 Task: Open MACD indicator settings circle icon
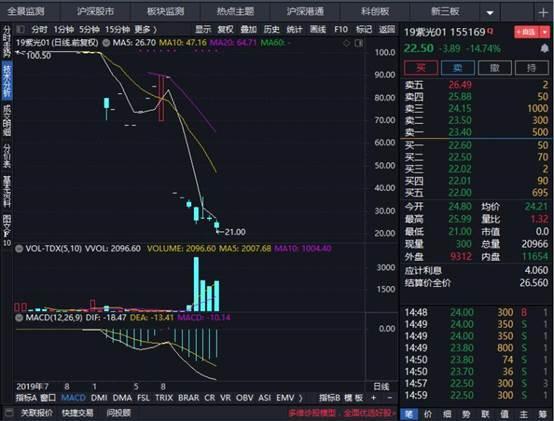[x=19, y=318]
